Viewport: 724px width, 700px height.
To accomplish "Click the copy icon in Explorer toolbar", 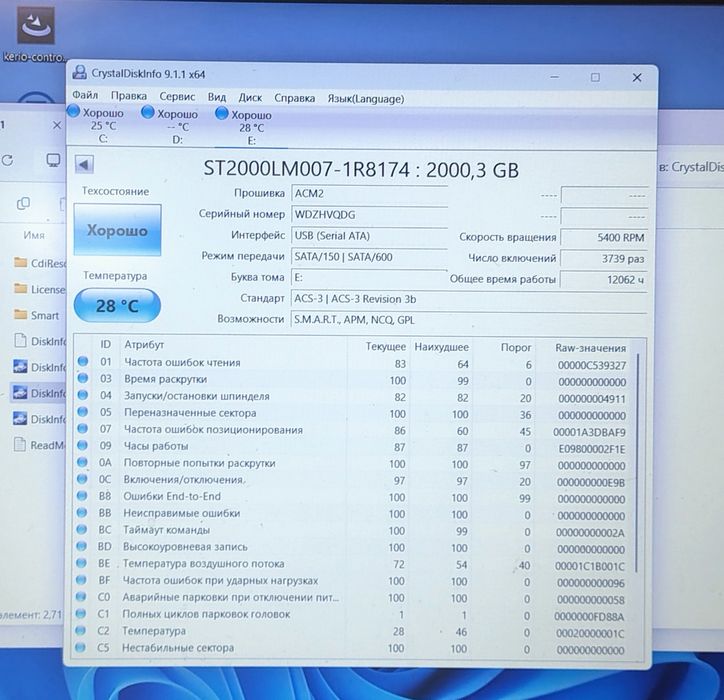I will tap(23, 203).
